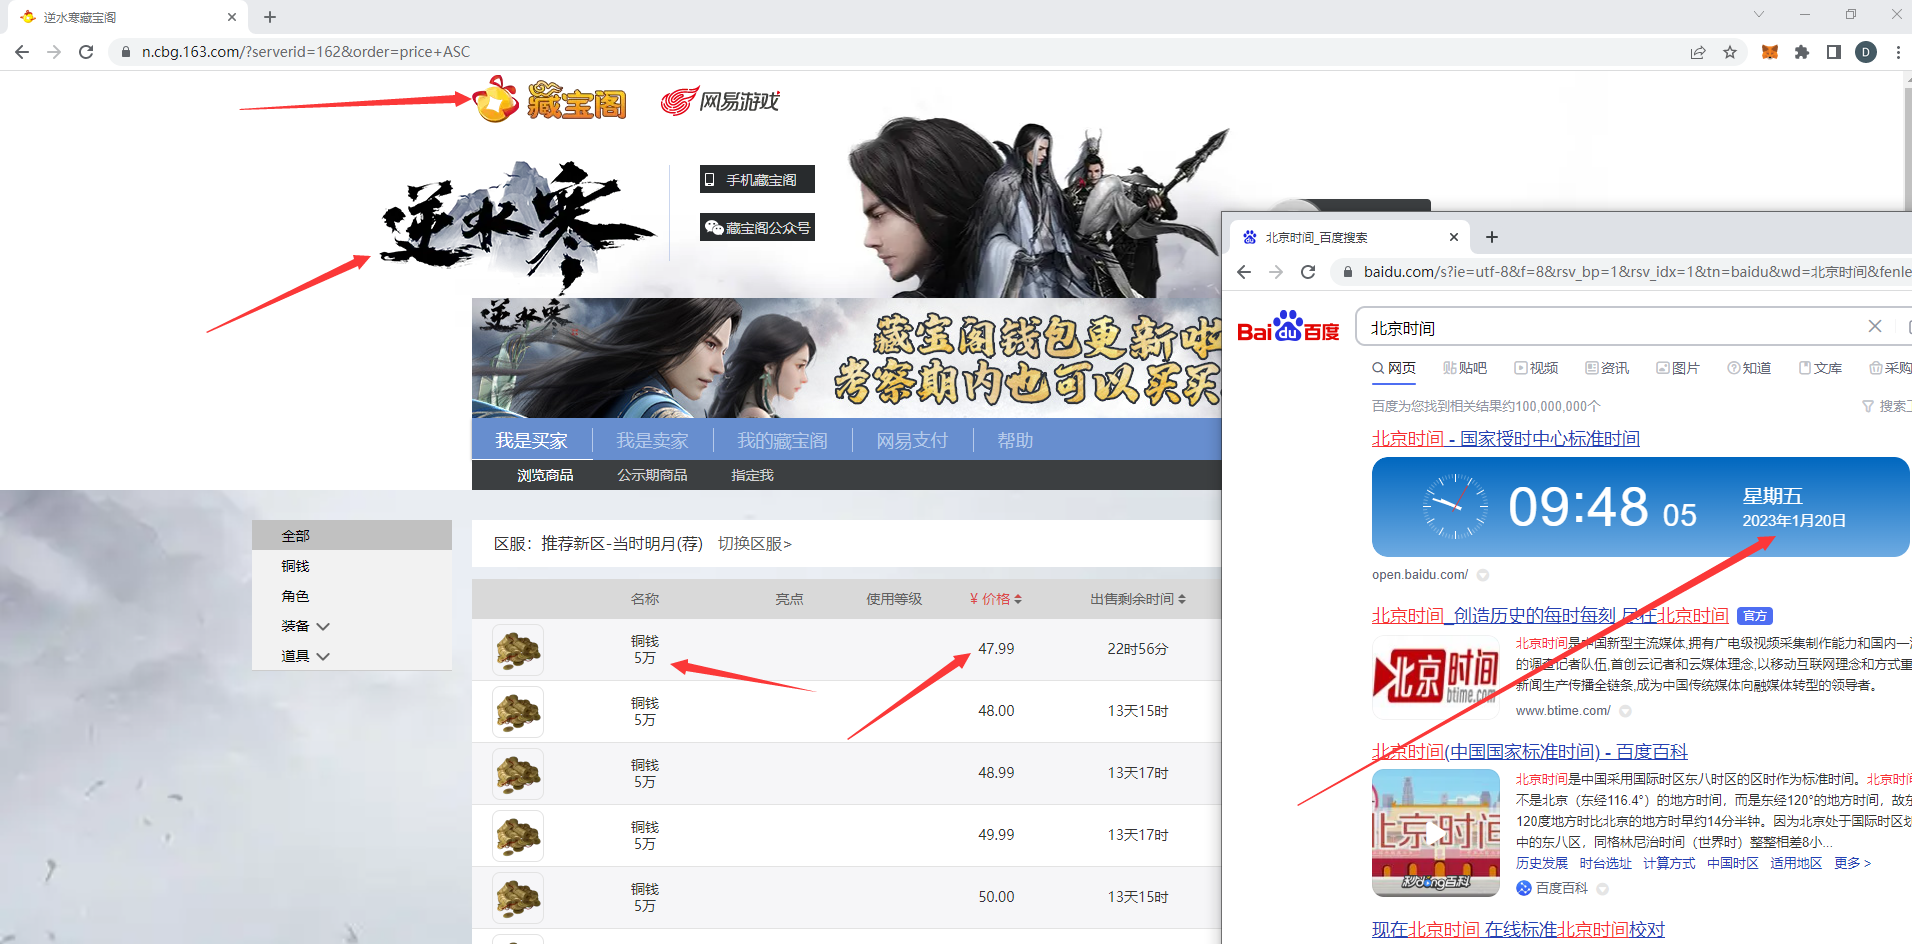
Task: Close the 逆水寒藏宝阁 tab
Action: point(232,17)
